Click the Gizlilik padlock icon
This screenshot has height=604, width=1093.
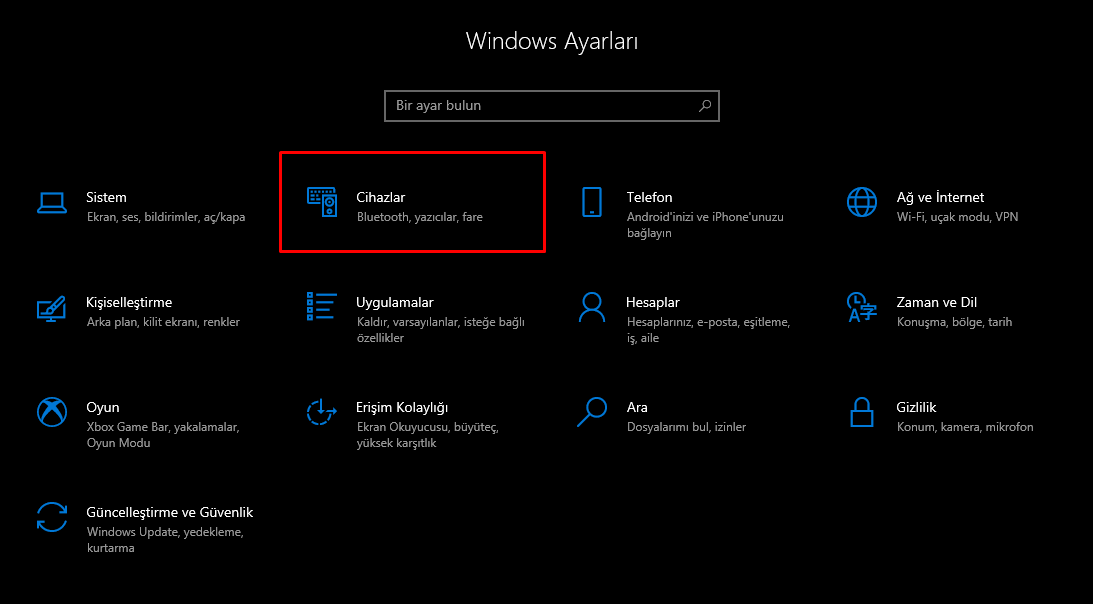[x=862, y=412]
